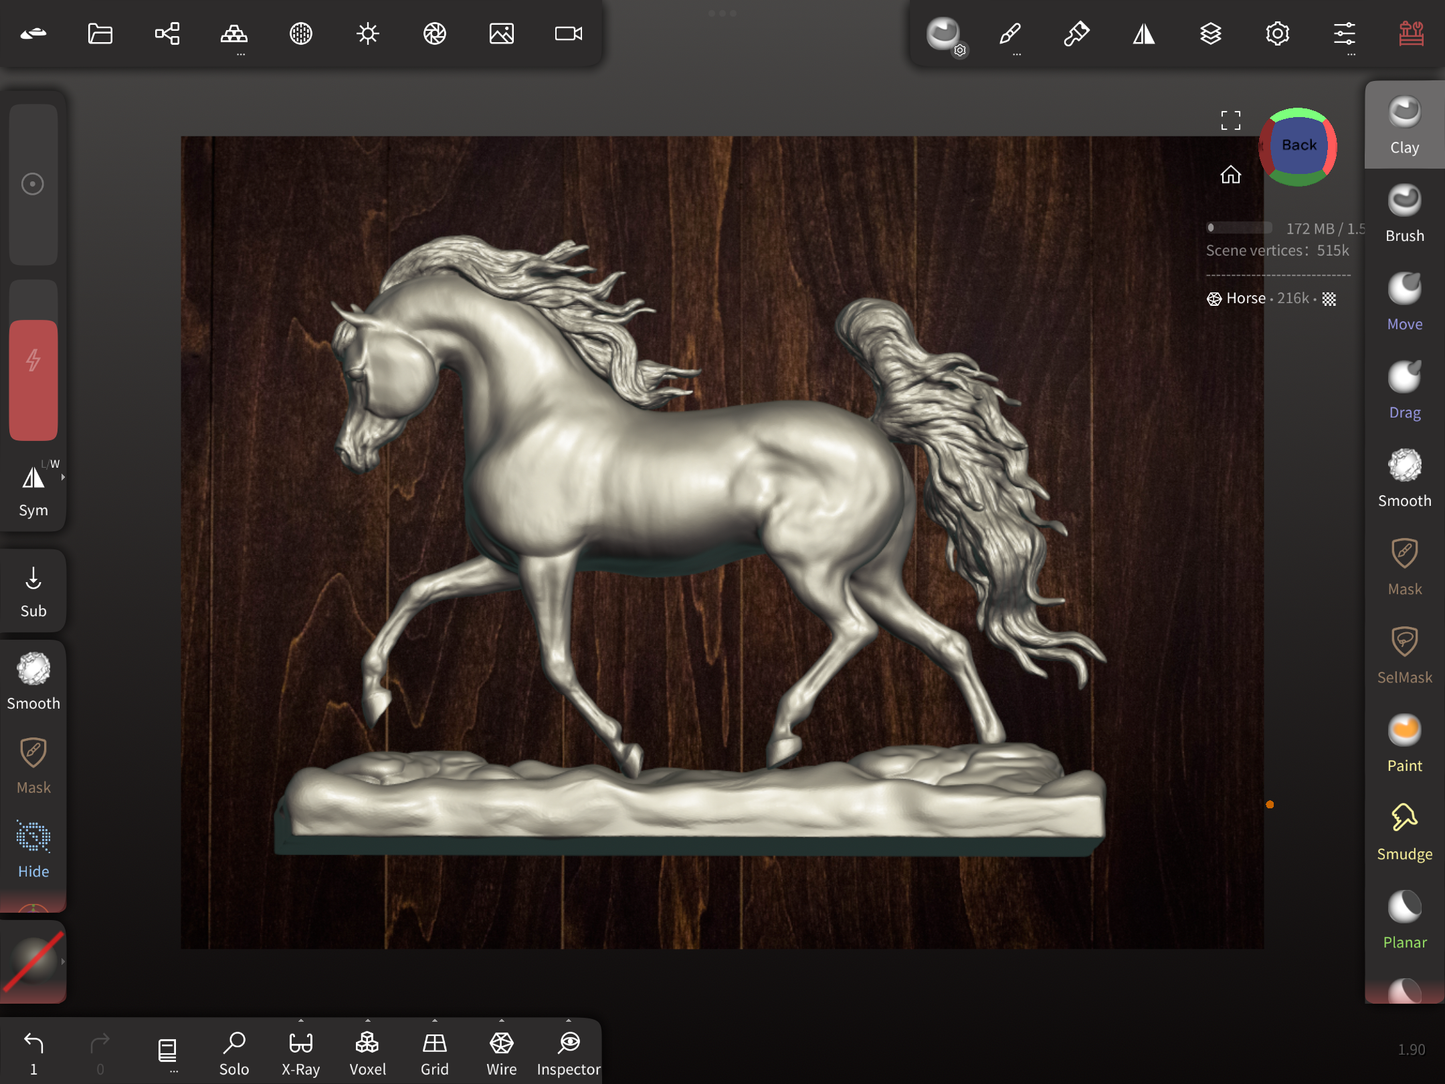
Task: Choose the Drag brush tool
Action: [x=1404, y=390]
